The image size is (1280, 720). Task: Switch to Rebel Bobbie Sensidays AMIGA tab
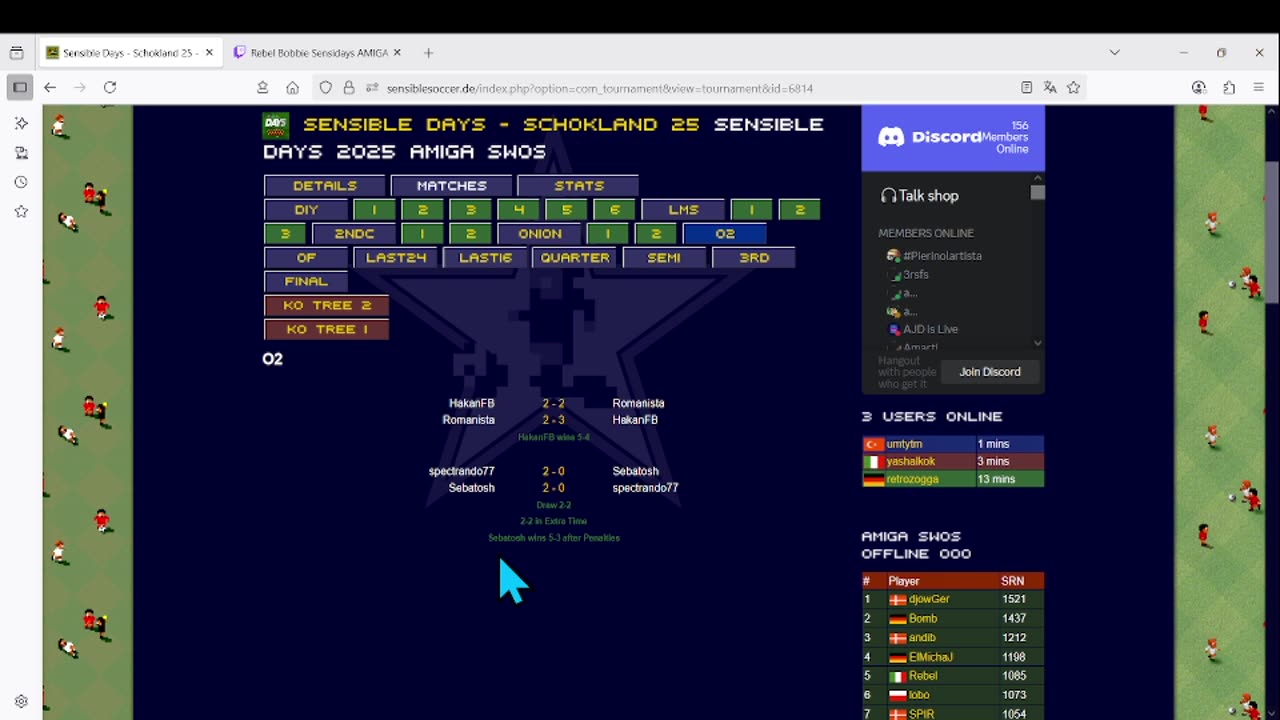[317, 53]
